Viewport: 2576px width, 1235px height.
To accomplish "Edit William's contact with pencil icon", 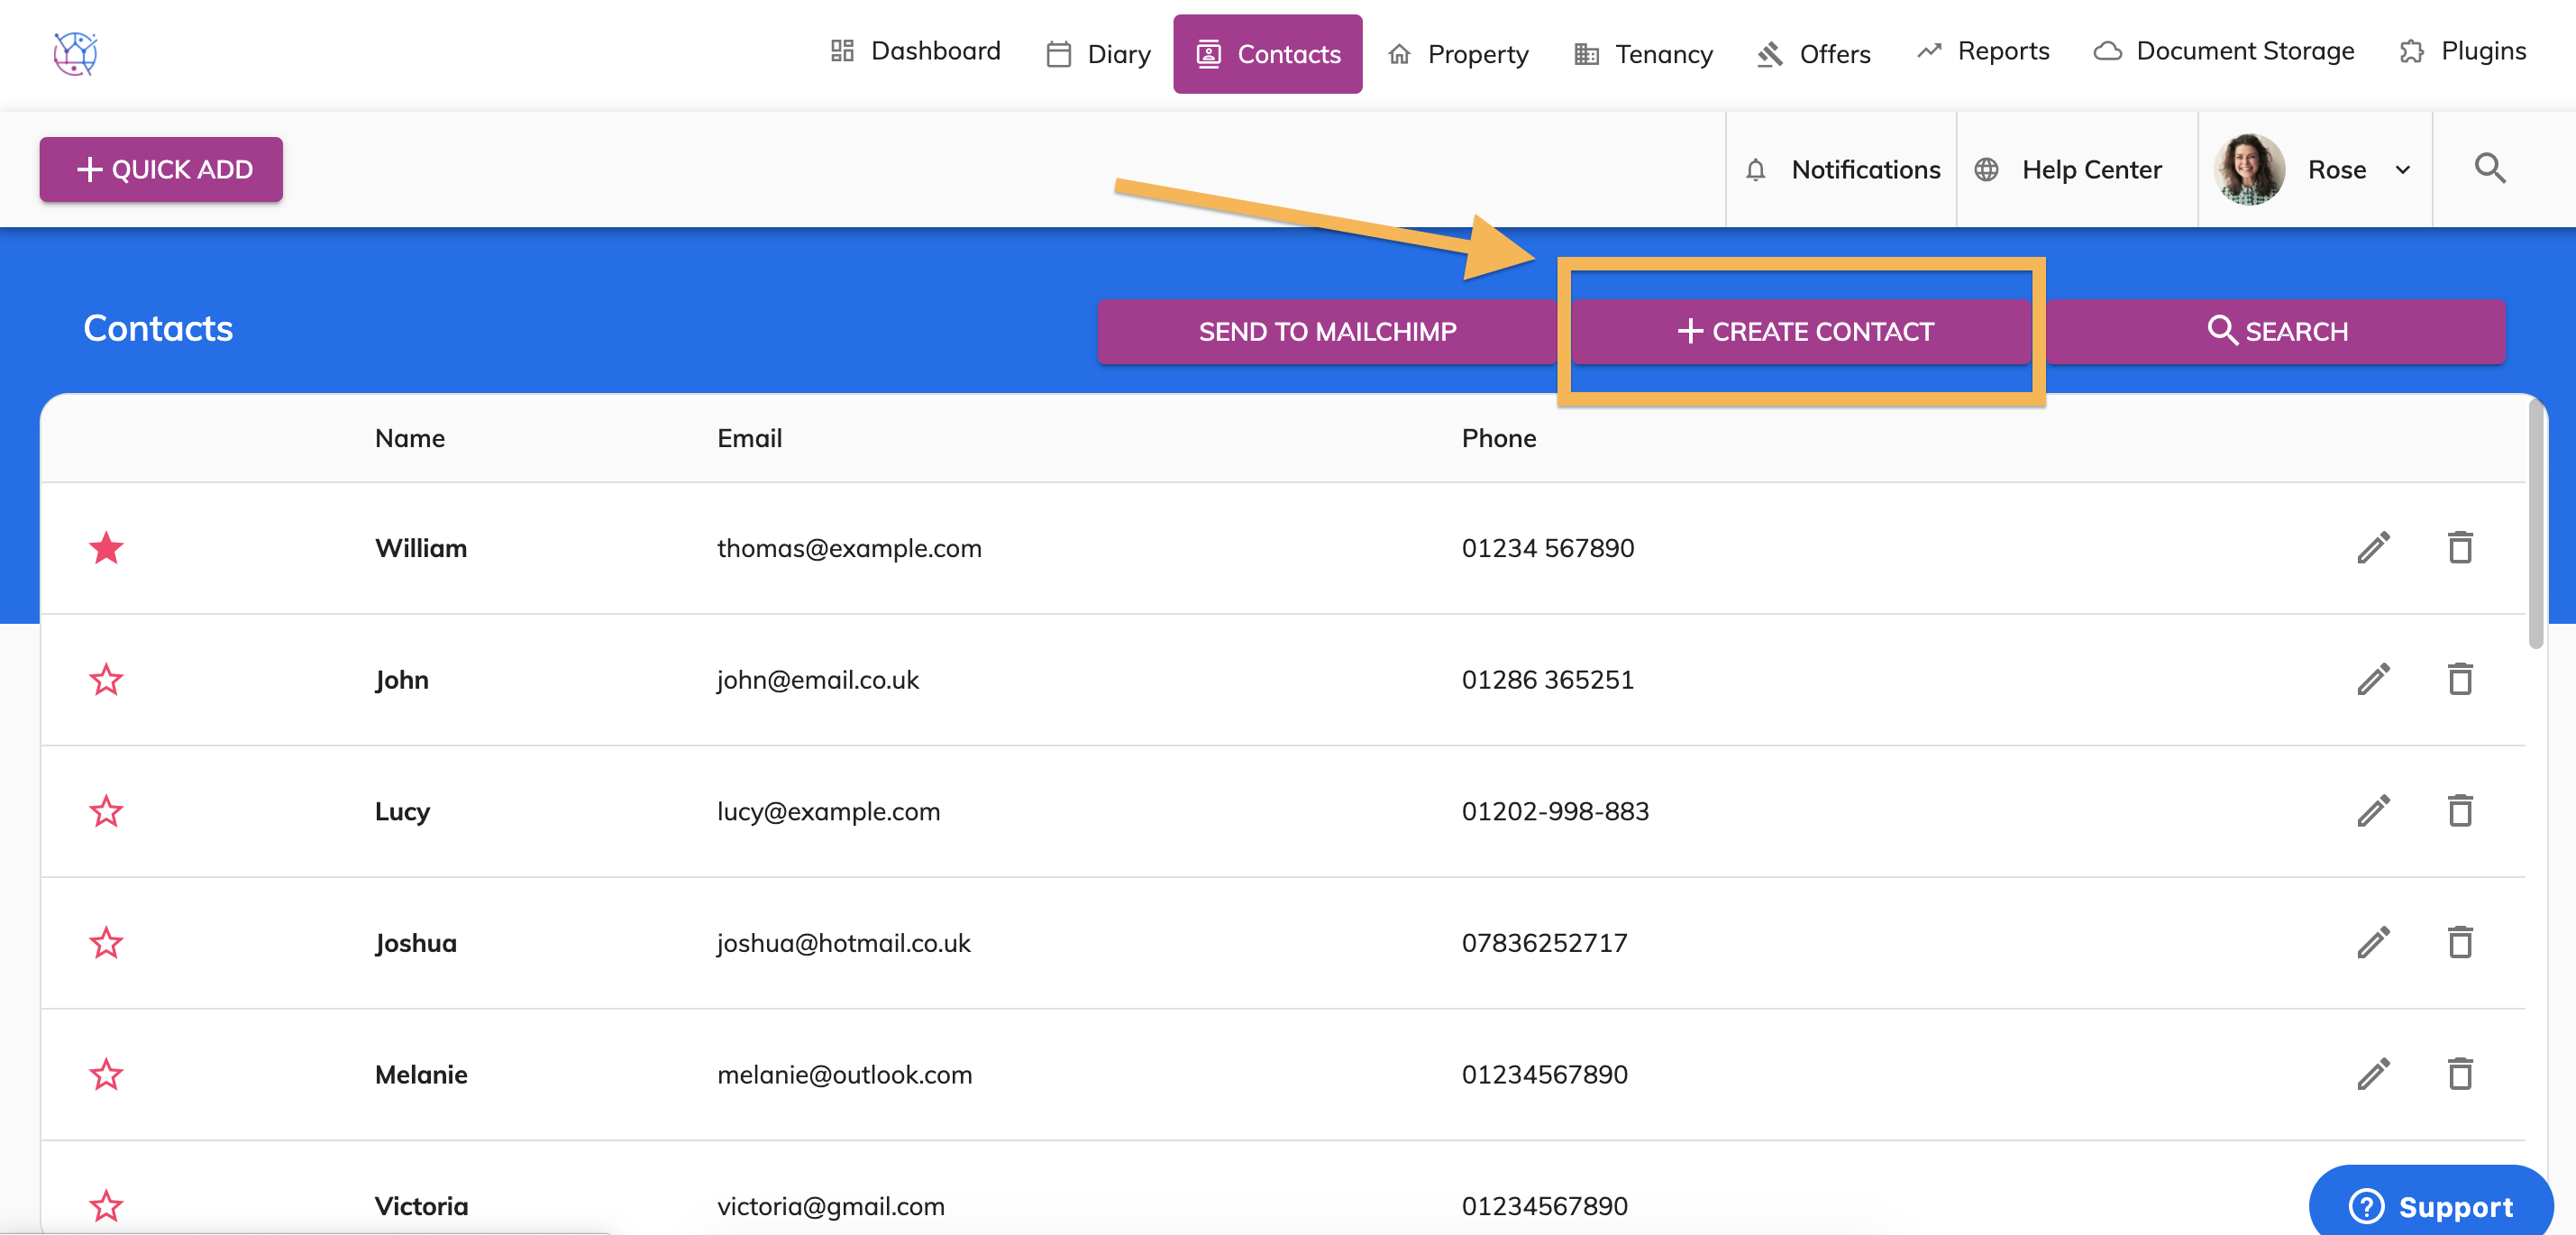I will click(x=2373, y=548).
